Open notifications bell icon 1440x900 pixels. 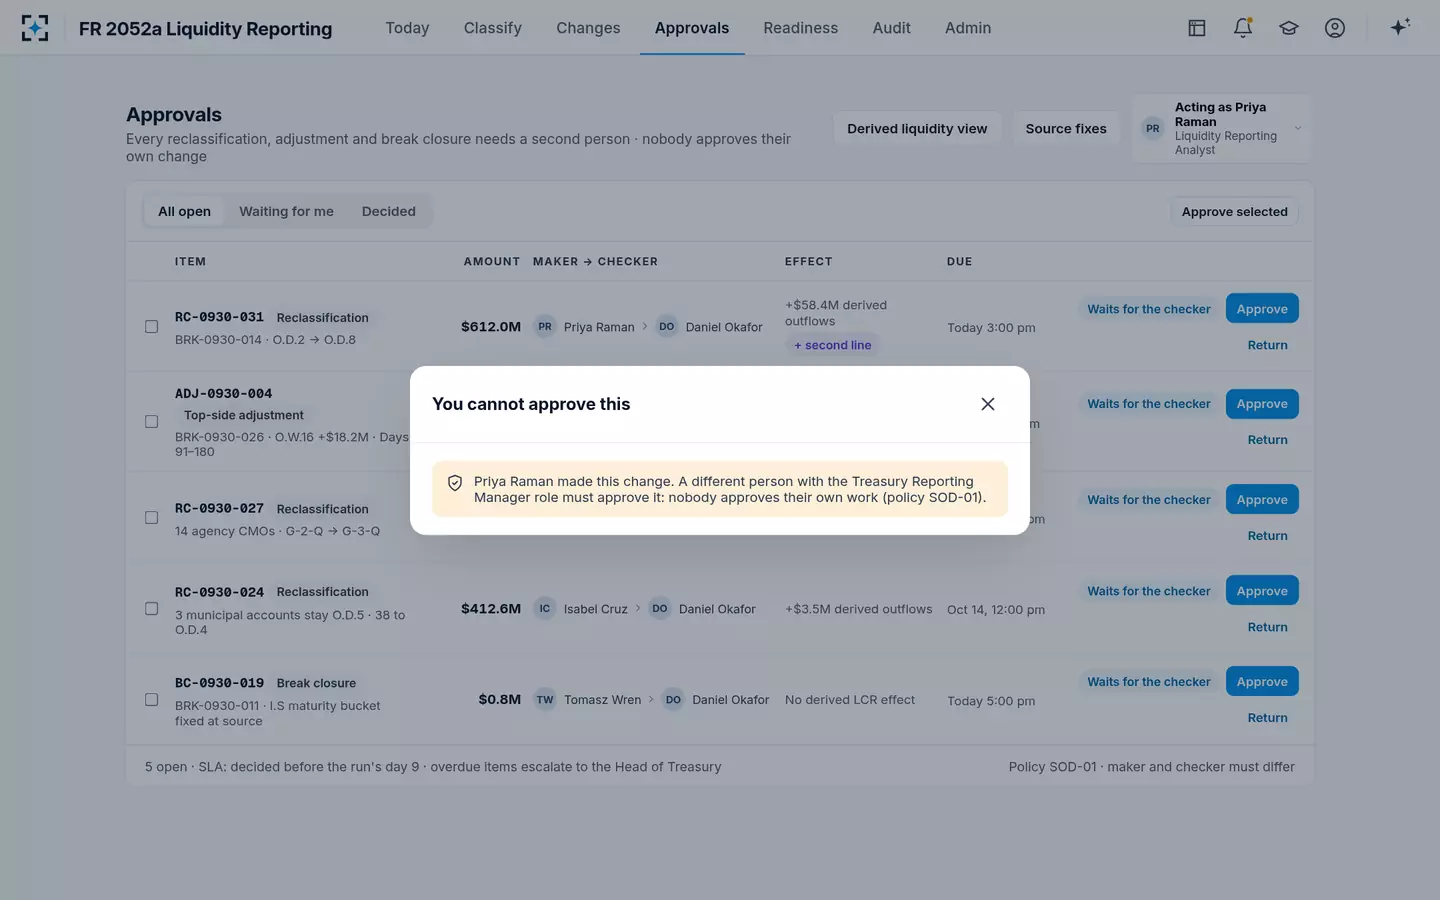[x=1243, y=28]
